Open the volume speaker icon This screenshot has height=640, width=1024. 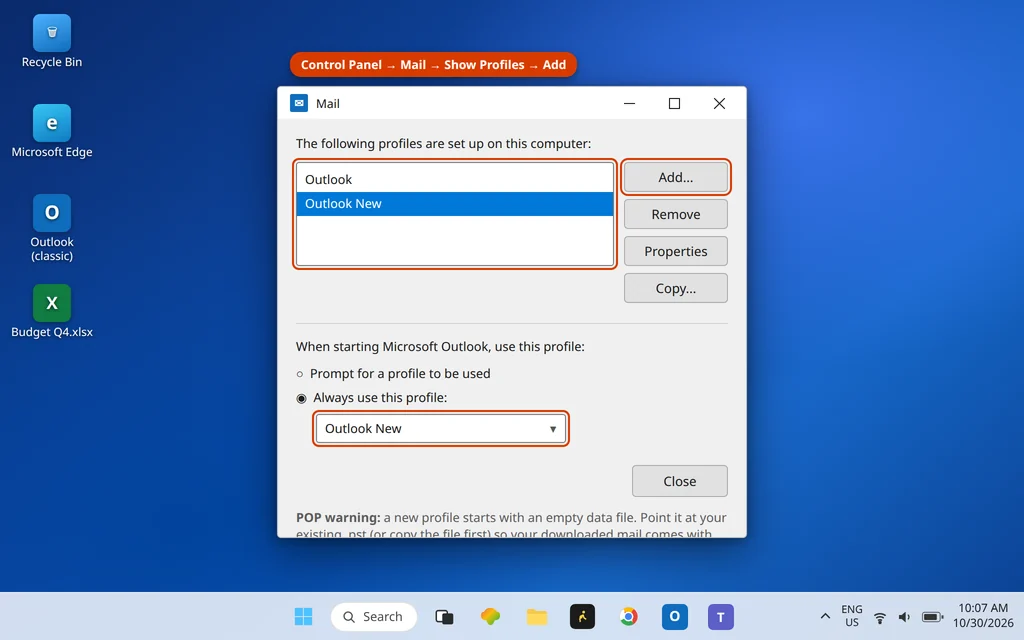(904, 617)
